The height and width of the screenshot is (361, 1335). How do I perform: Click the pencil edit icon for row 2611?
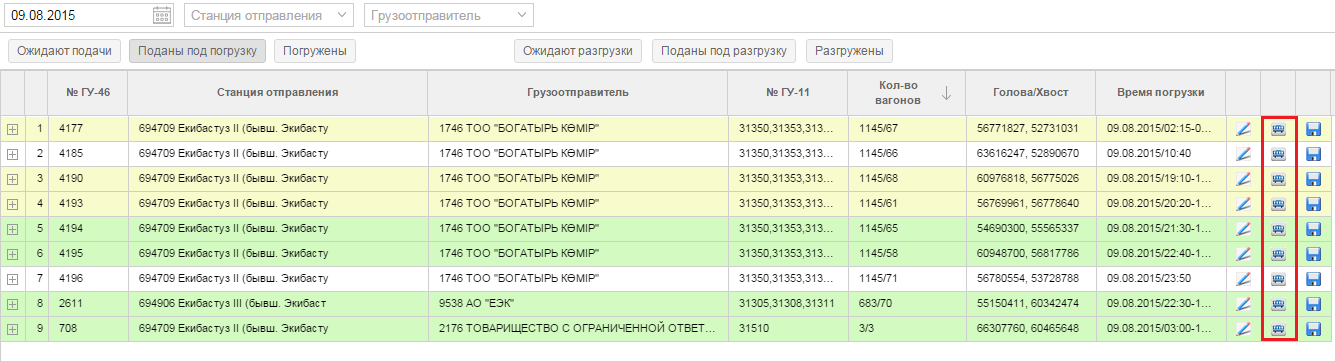[x=1244, y=304]
